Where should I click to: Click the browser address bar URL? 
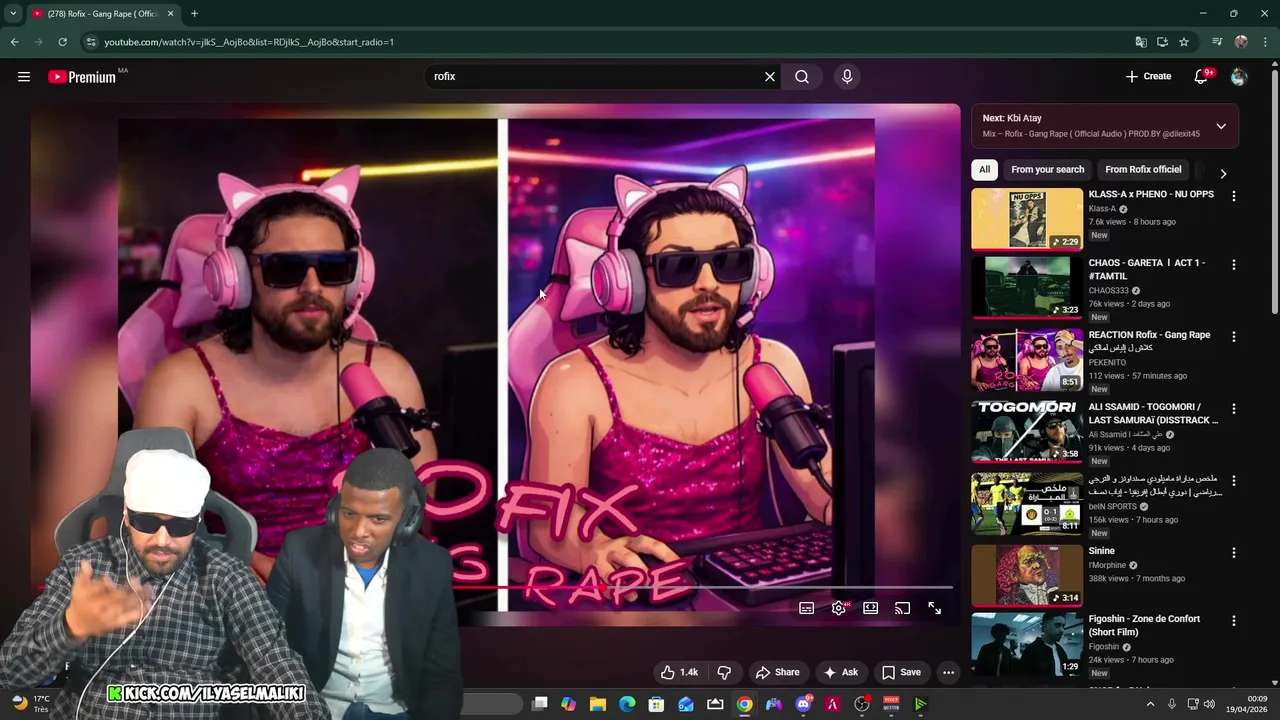(249, 42)
